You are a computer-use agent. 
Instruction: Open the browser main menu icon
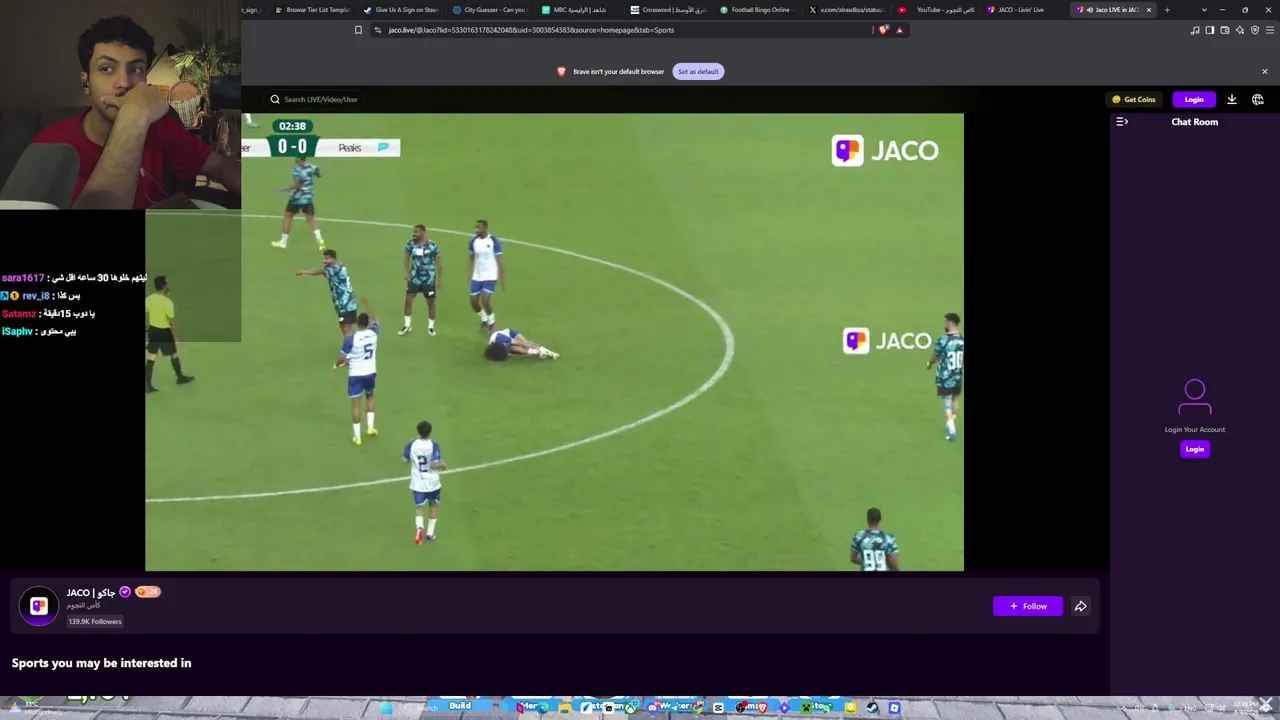[1270, 30]
